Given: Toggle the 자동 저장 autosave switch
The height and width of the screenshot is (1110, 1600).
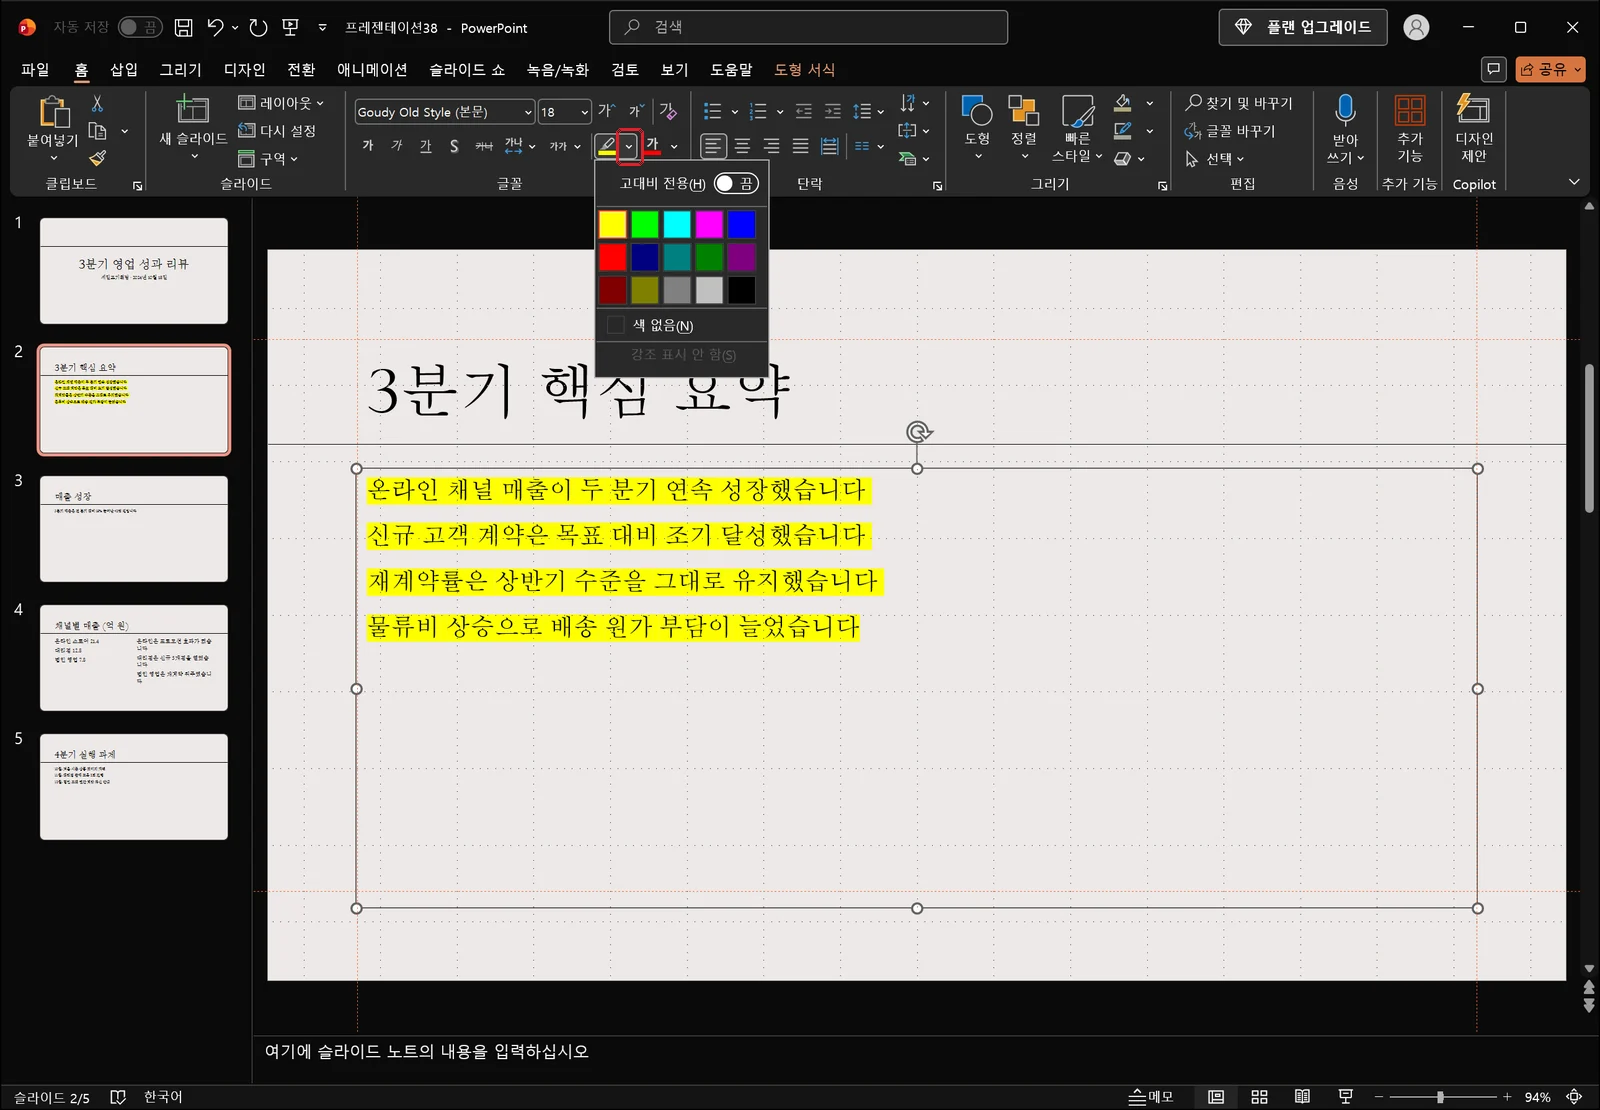Looking at the screenshot, I should (139, 28).
